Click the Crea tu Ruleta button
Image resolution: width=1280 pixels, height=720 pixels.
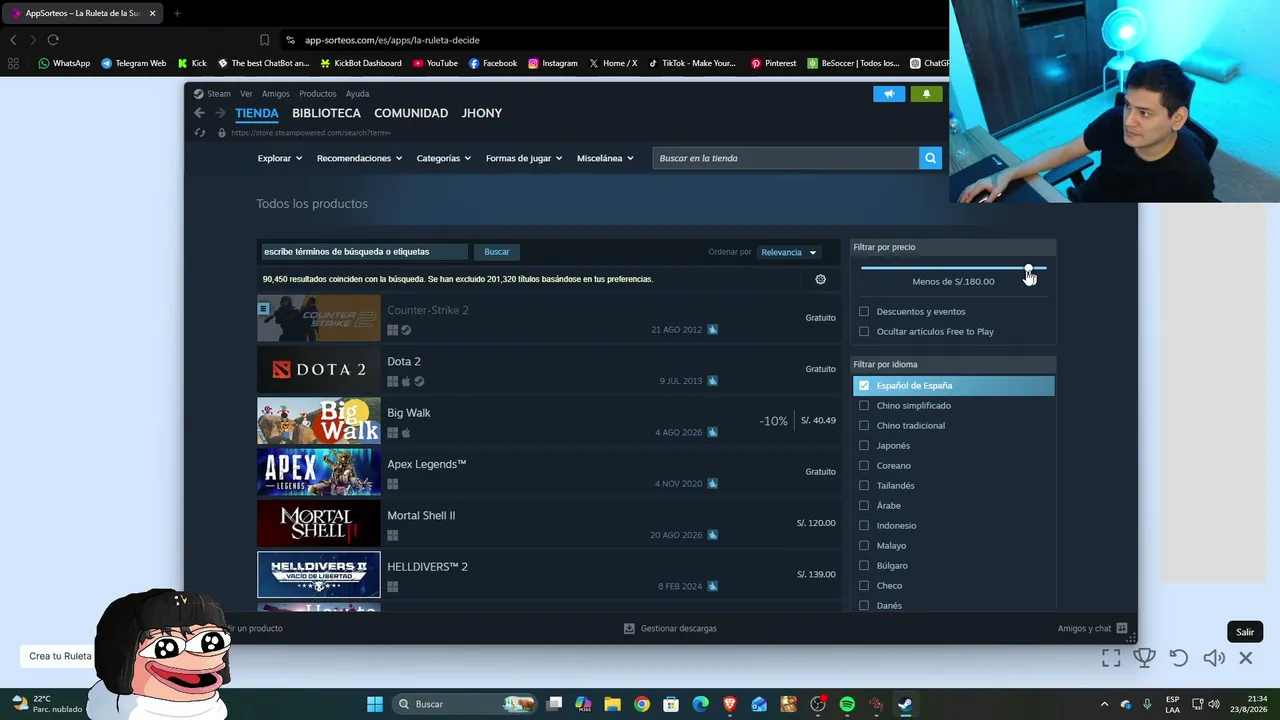(60, 656)
